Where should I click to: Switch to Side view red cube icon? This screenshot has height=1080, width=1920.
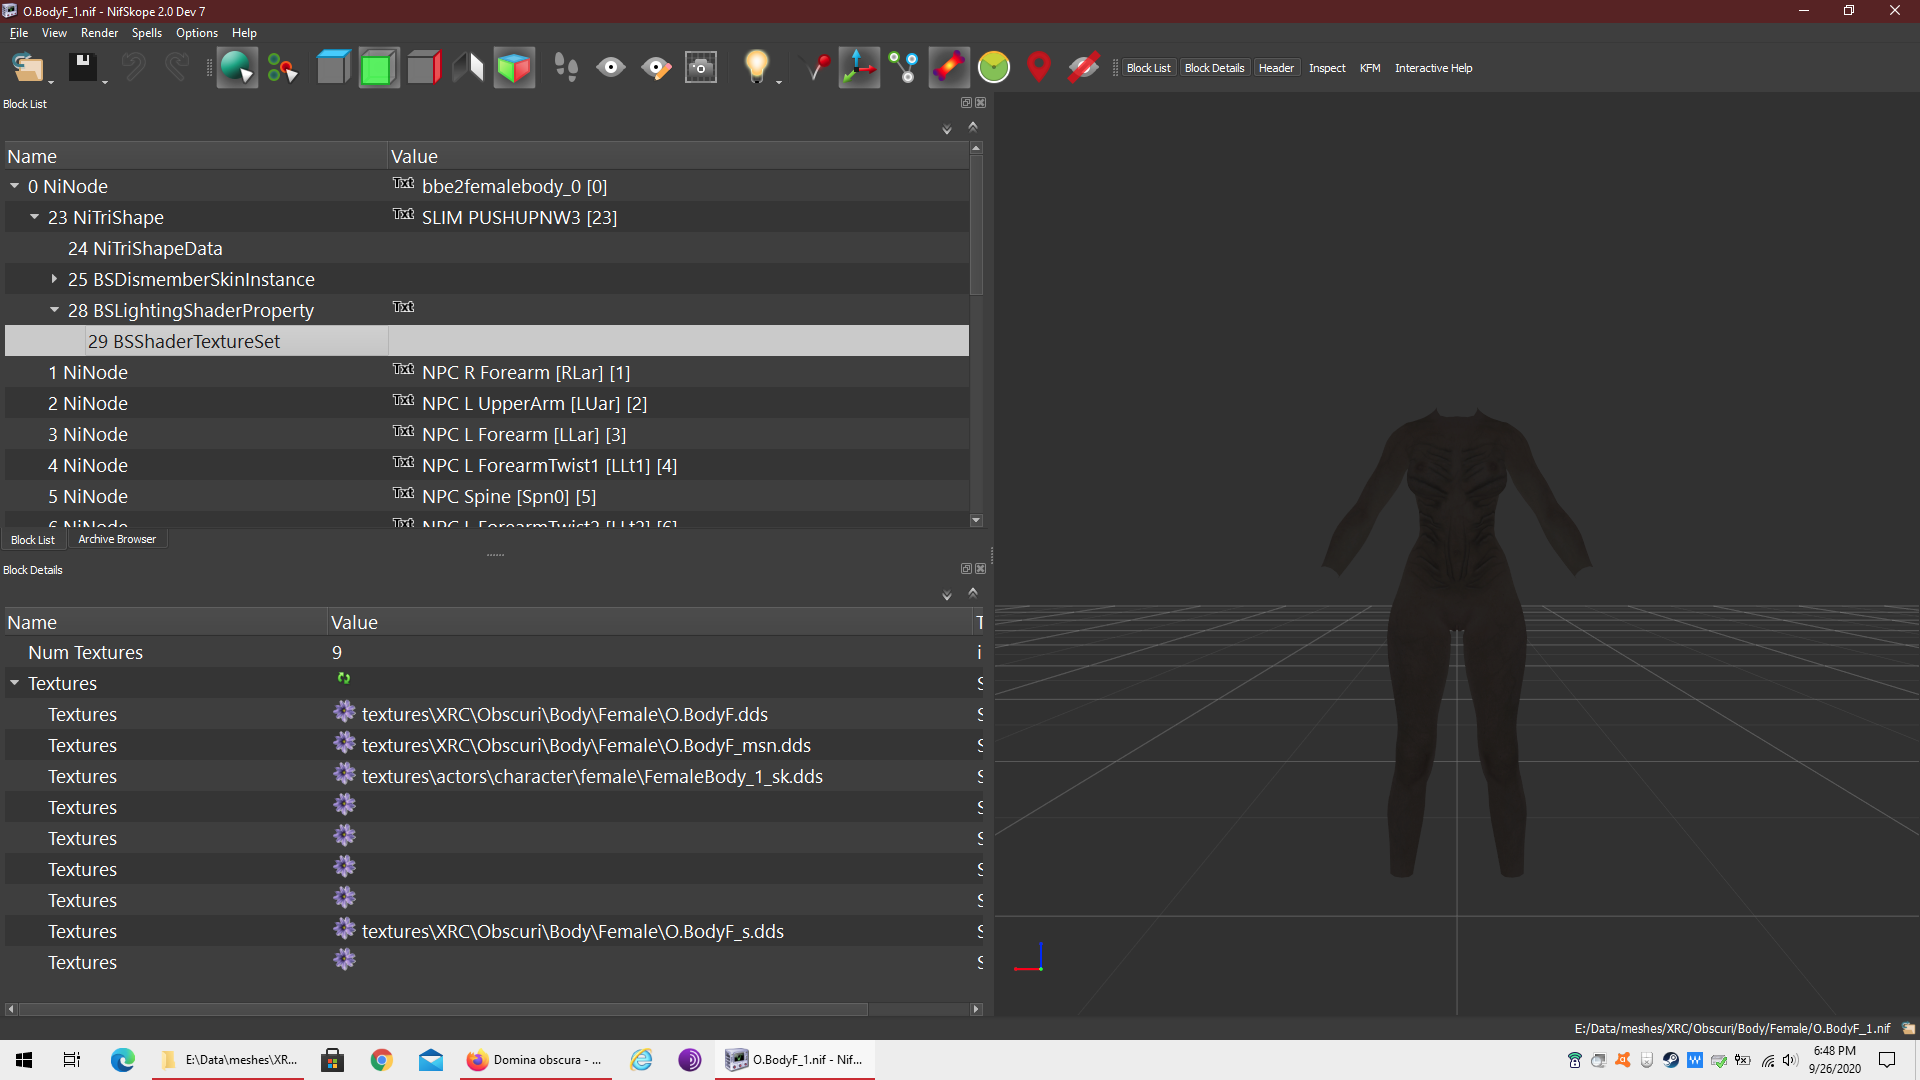point(424,68)
